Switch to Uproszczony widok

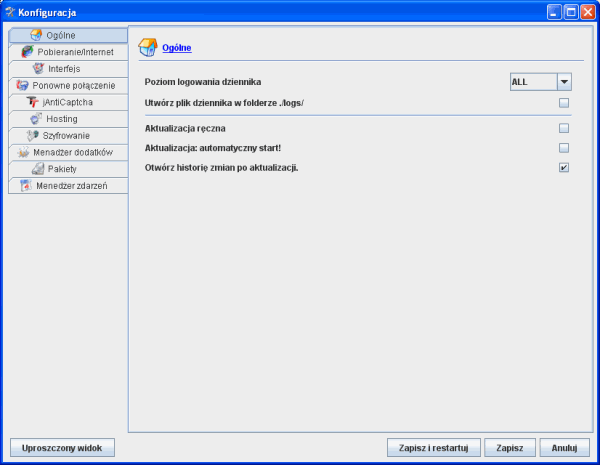click(x=62, y=447)
